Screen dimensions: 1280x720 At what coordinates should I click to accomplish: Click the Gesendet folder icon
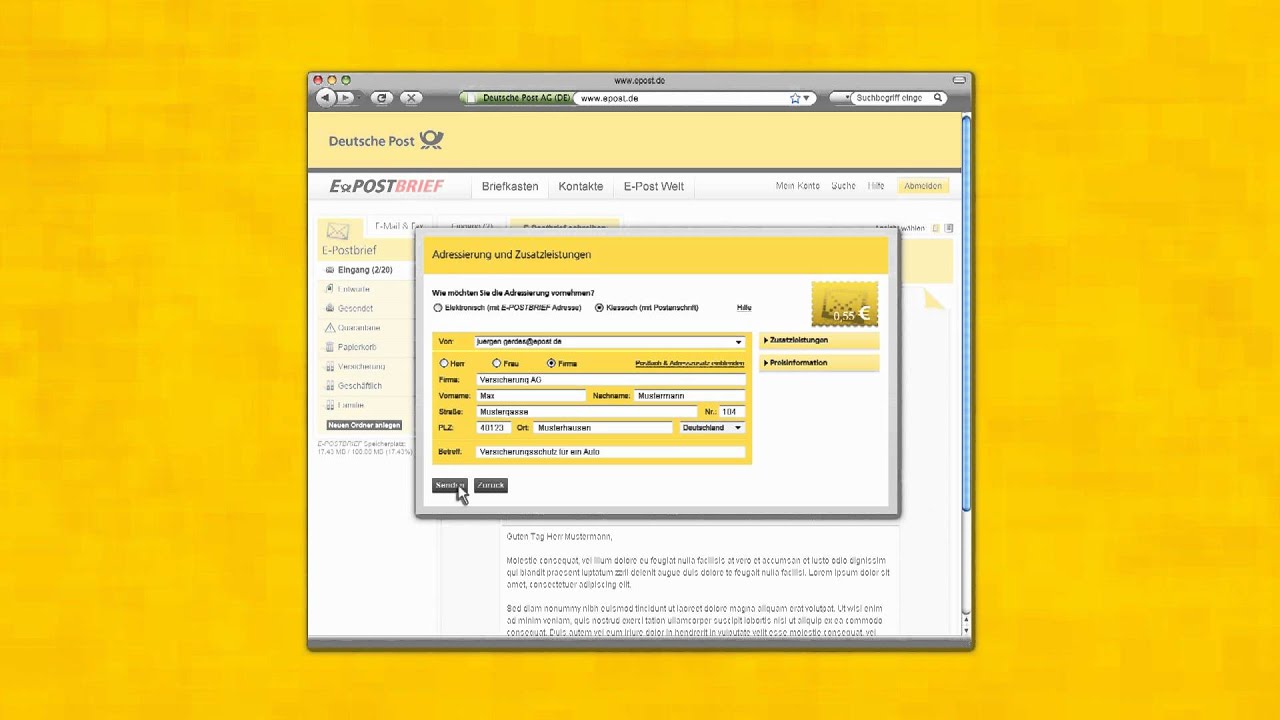click(x=330, y=308)
